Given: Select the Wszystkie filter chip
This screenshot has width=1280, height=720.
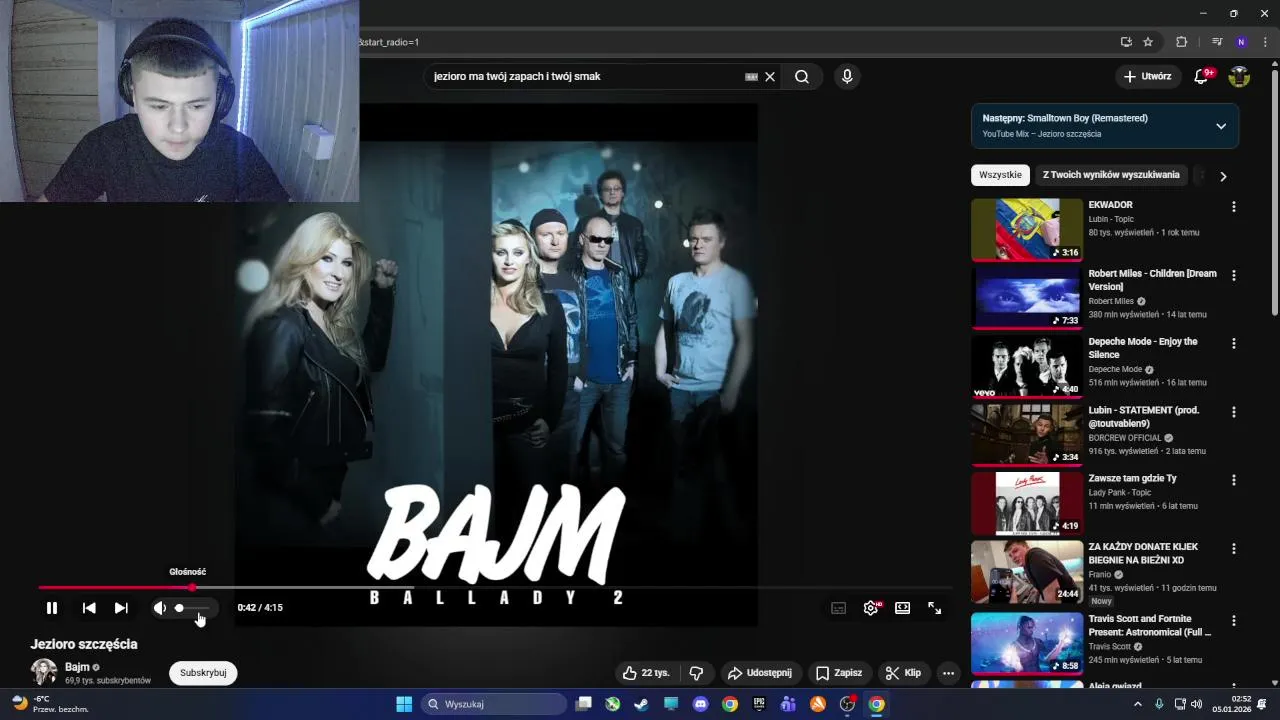Looking at the screenshot, I should click(x=1000, y=175).
